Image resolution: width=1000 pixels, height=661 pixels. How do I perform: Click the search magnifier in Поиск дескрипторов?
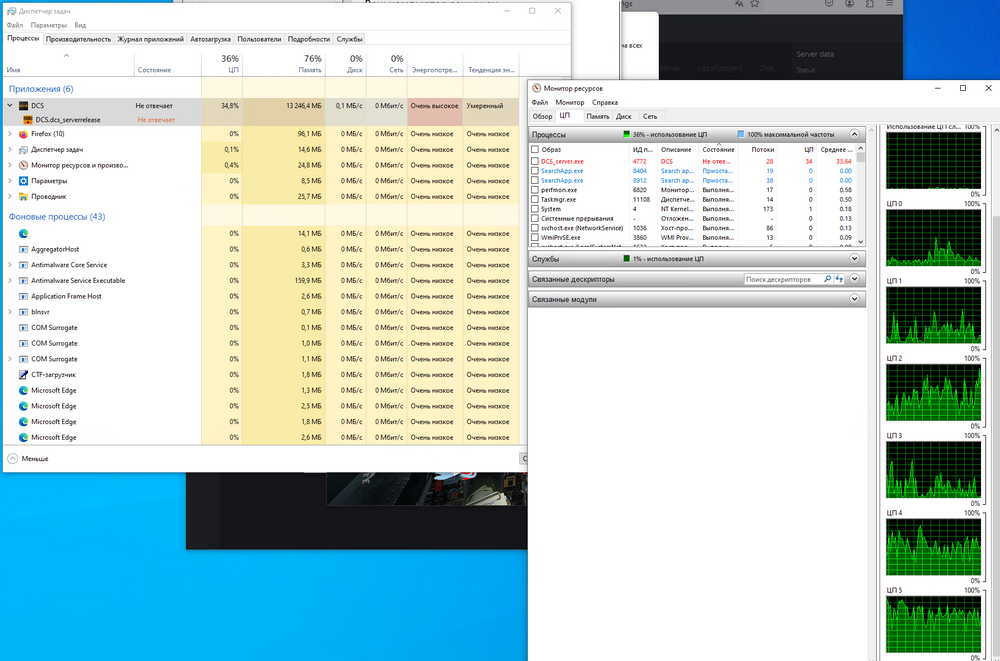(x=827, y=279)
